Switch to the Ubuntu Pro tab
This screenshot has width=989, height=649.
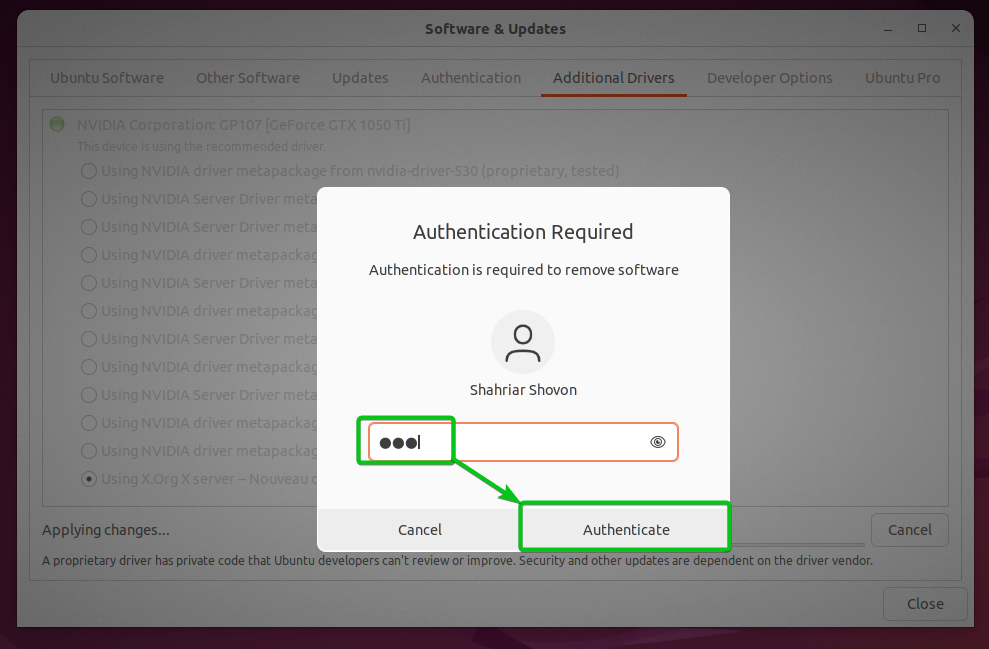pos(903,78)
